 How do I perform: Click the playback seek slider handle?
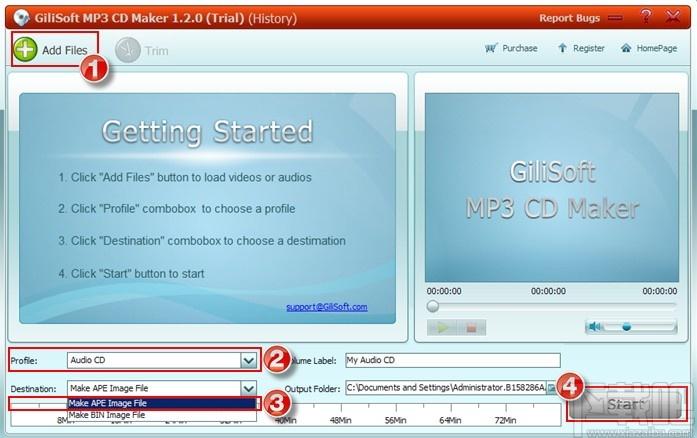tap(433, 306)
